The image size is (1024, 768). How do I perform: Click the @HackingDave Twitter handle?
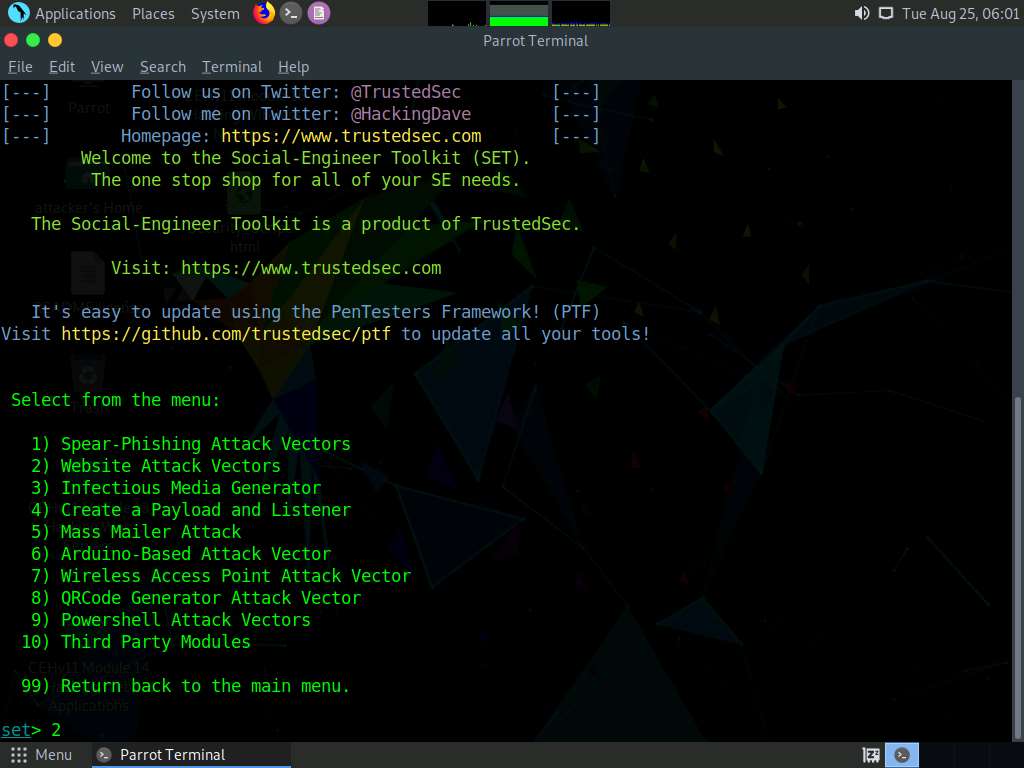click(411, 114)
